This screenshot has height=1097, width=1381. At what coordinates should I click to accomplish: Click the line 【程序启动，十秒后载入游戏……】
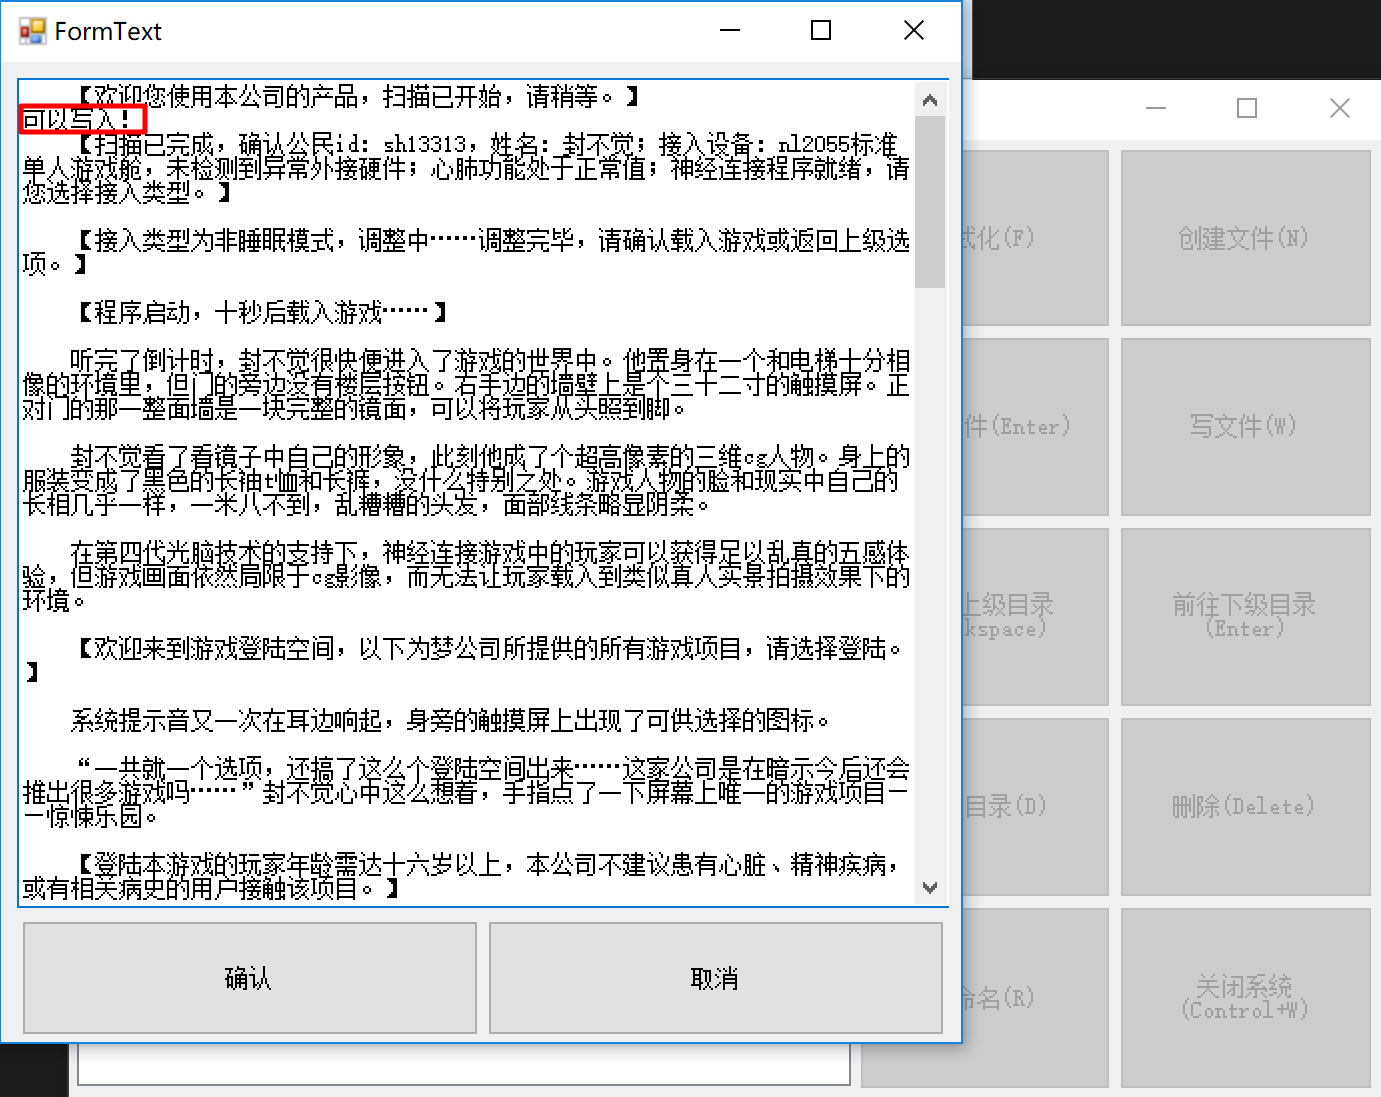tap(262, 313)
